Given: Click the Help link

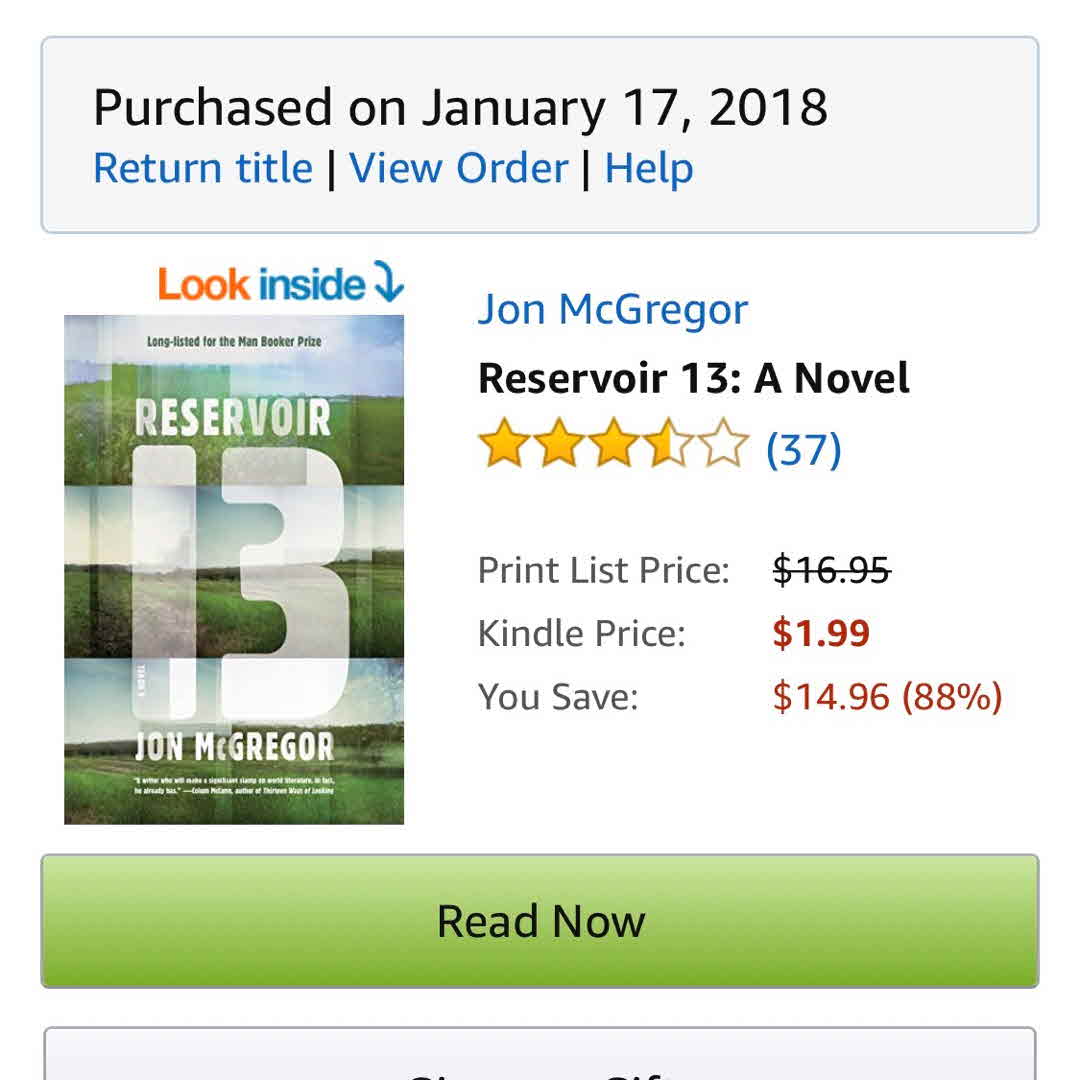Looking at the screenshot, I should click(649, 168).
